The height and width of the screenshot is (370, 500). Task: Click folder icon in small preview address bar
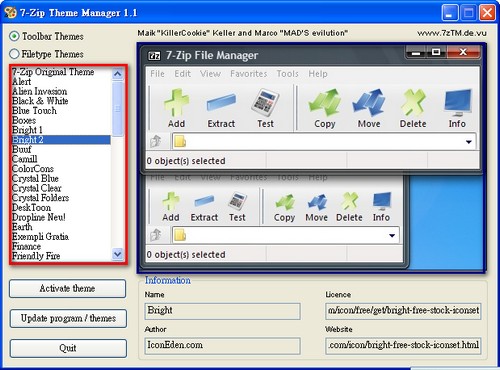pos(180,235)
